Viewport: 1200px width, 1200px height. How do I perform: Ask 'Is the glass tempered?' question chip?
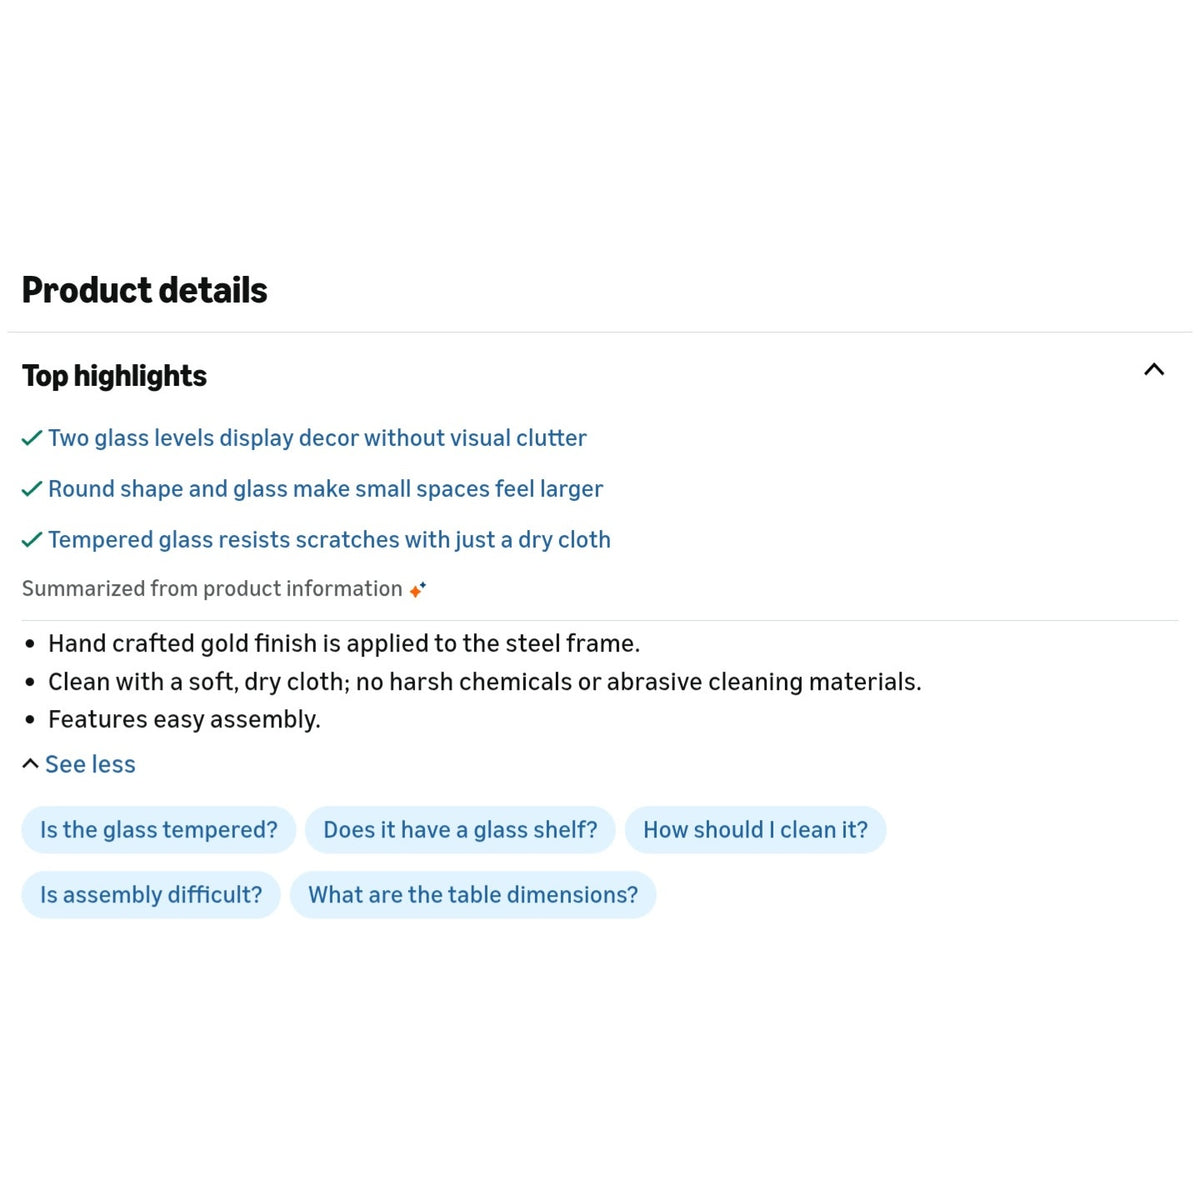tap(159, 830)
